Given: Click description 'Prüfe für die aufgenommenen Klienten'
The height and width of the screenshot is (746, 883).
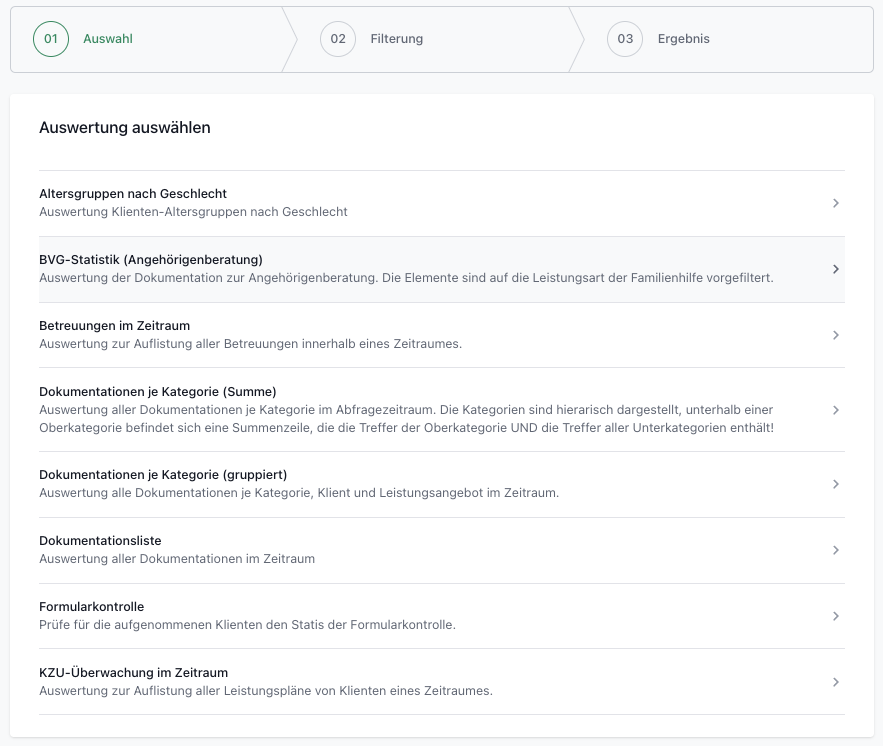Looking at the screenshot, I should tap(247, 624).
